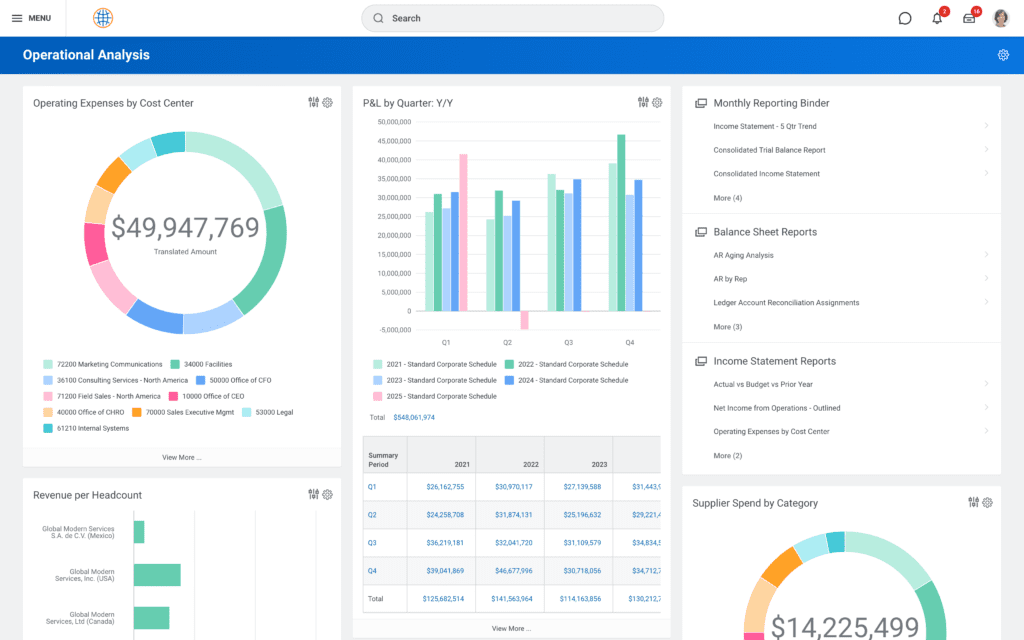Click the gear icon on the Operational Analysis header
Viewport: 1024px width, 640px height.
tap(1003, 55)
